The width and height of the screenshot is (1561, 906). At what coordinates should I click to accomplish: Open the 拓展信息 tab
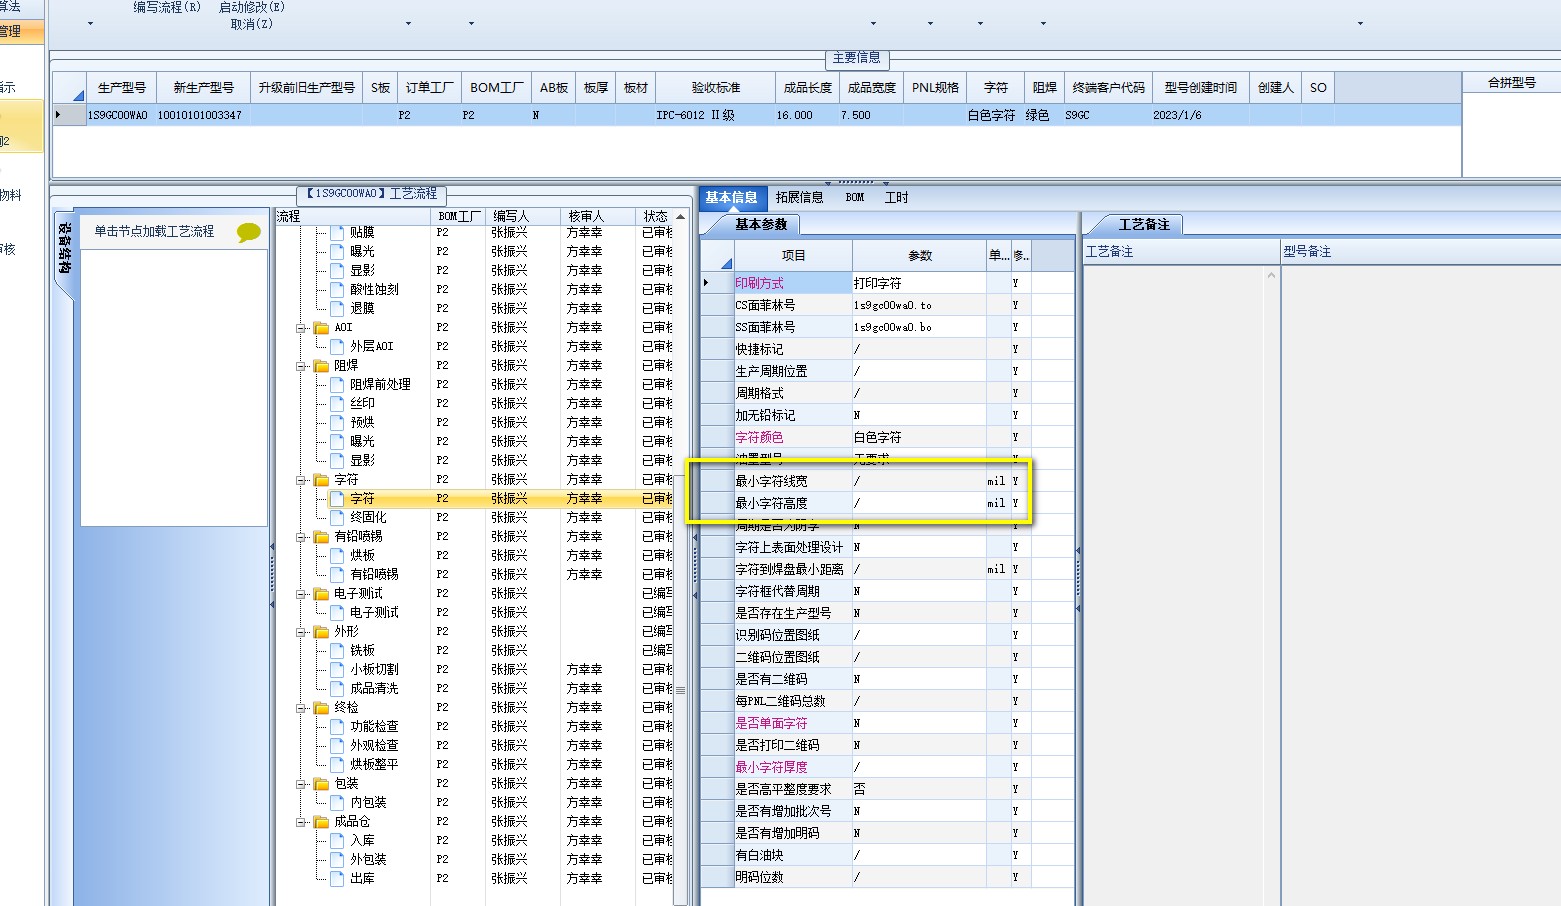(799, 198)
